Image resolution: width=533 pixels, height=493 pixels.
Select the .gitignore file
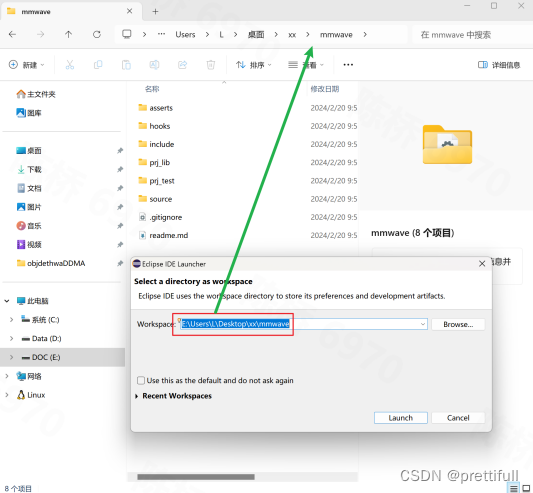(160, 217)
